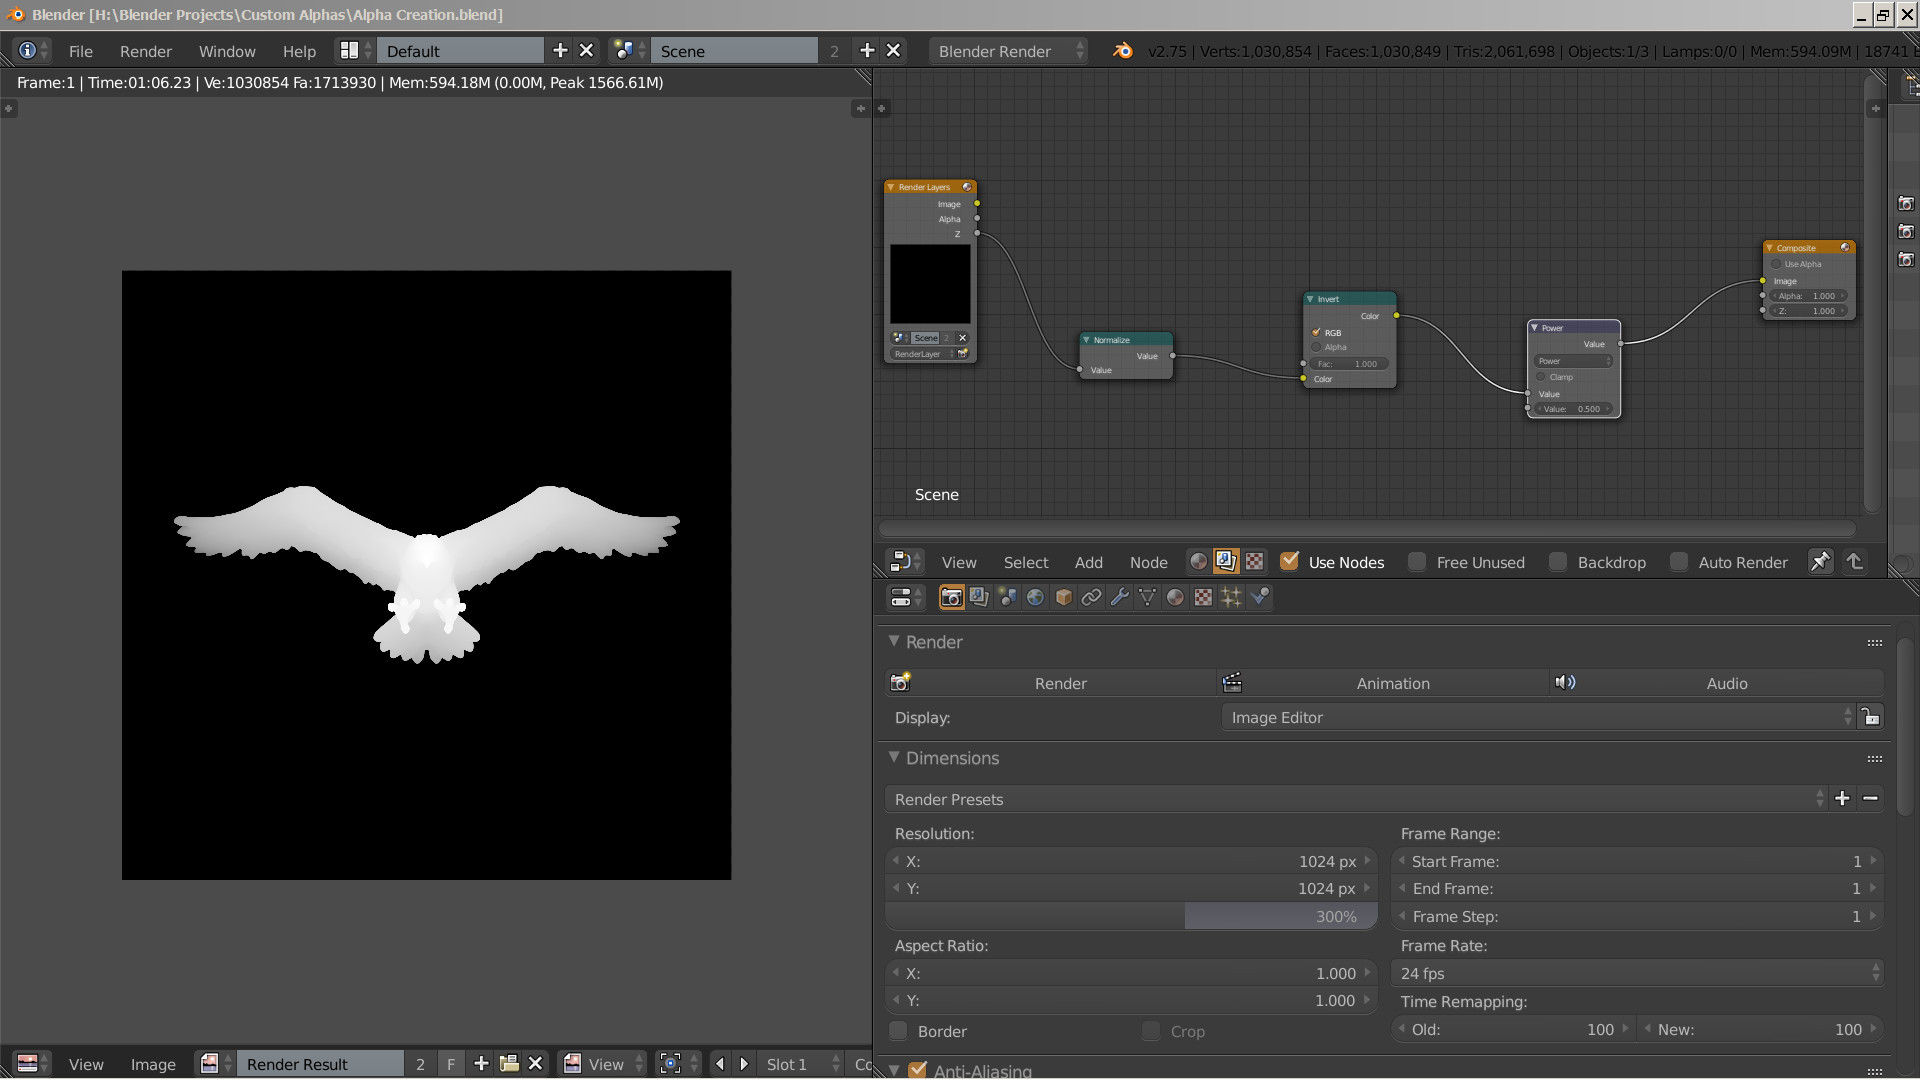Open image file with folder icon
Viewport: 1920px width, 1080px height.
pos(509,1064)
